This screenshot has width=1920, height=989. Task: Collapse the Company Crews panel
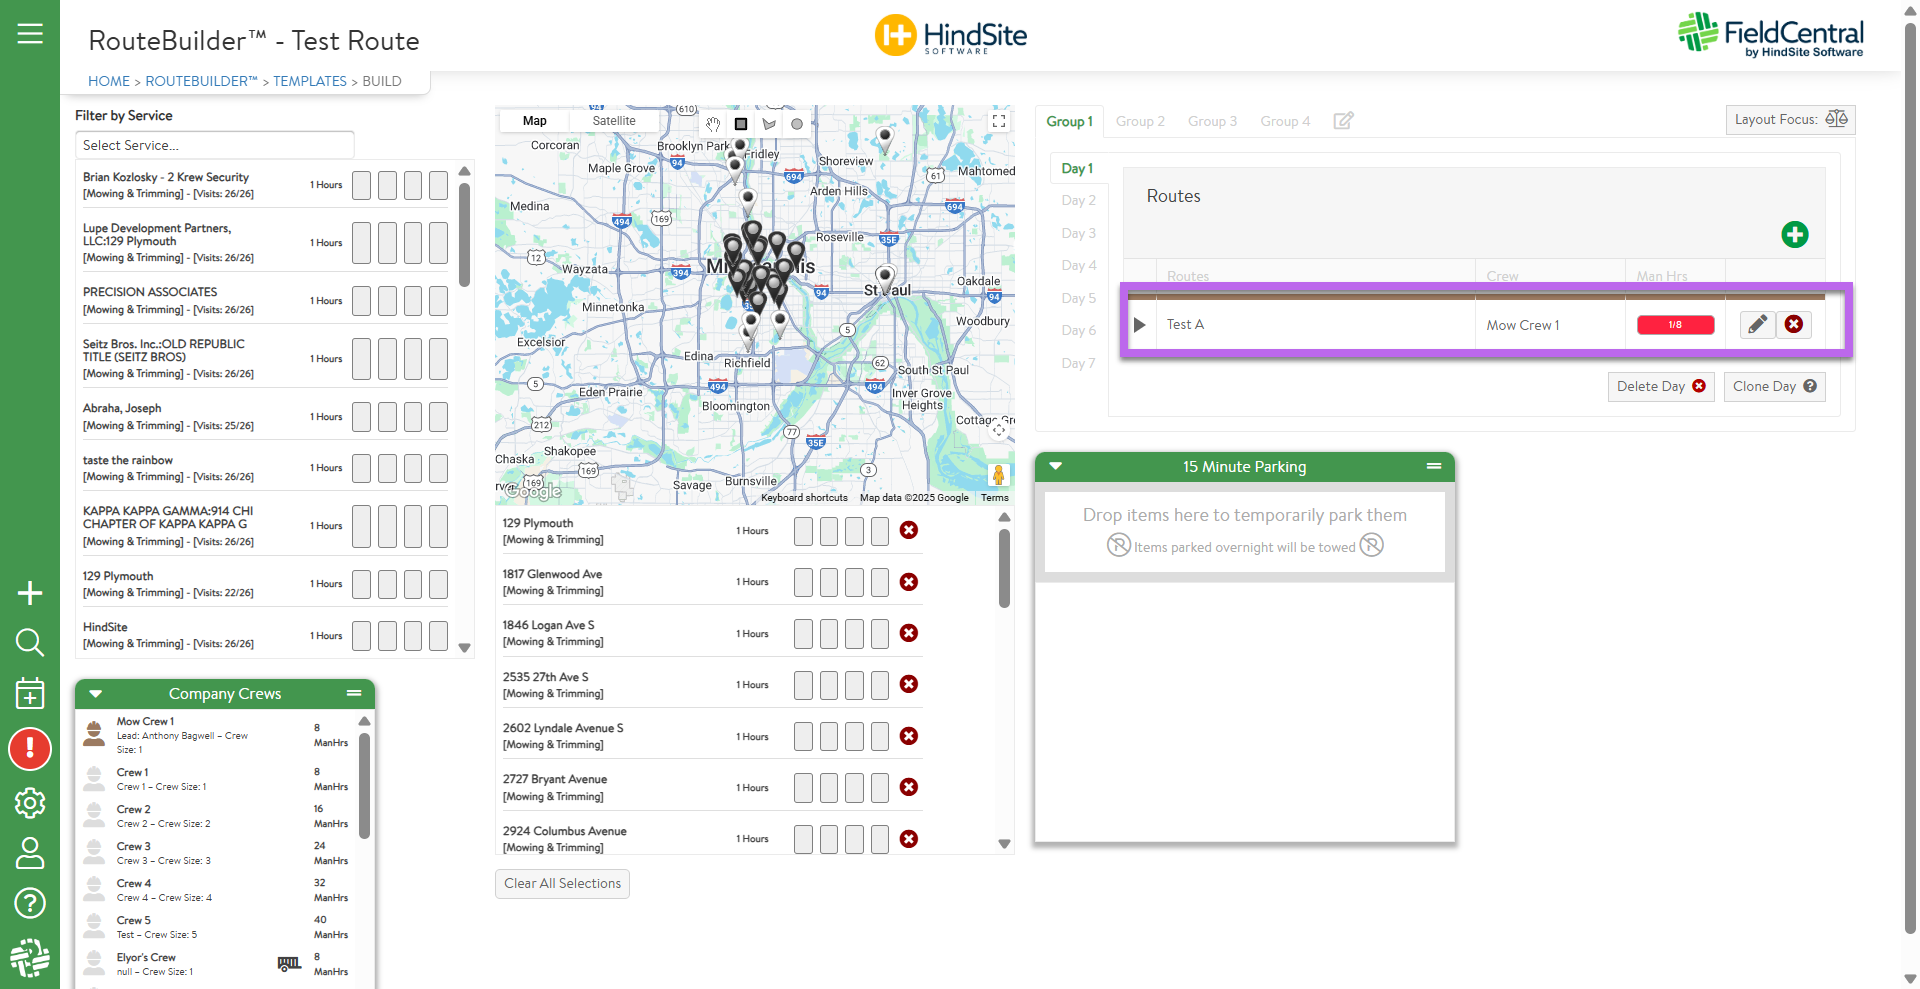click(x=96, y=694)
